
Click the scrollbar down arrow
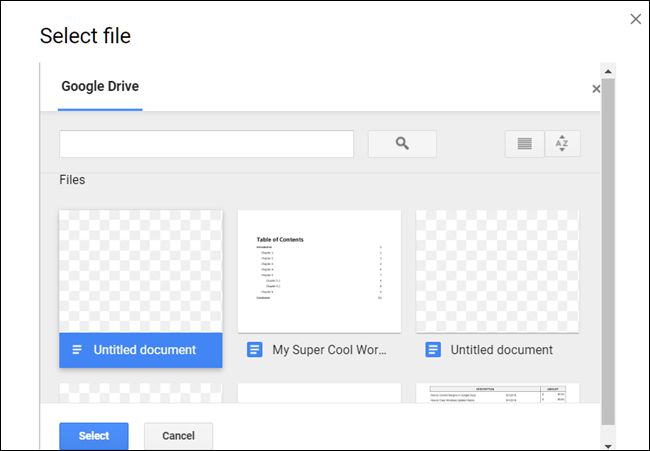click(x=608, y=446)
